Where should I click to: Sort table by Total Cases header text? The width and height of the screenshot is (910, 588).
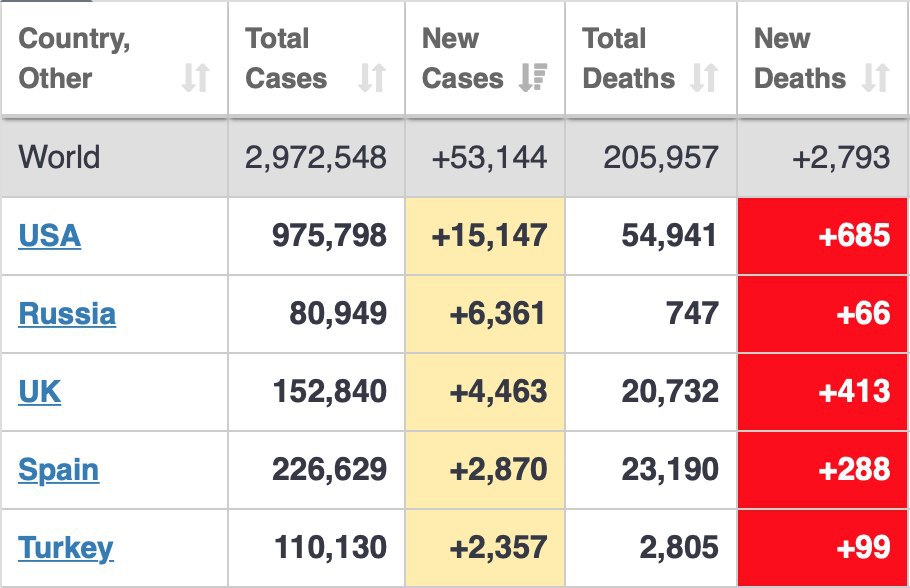(286, 58)
